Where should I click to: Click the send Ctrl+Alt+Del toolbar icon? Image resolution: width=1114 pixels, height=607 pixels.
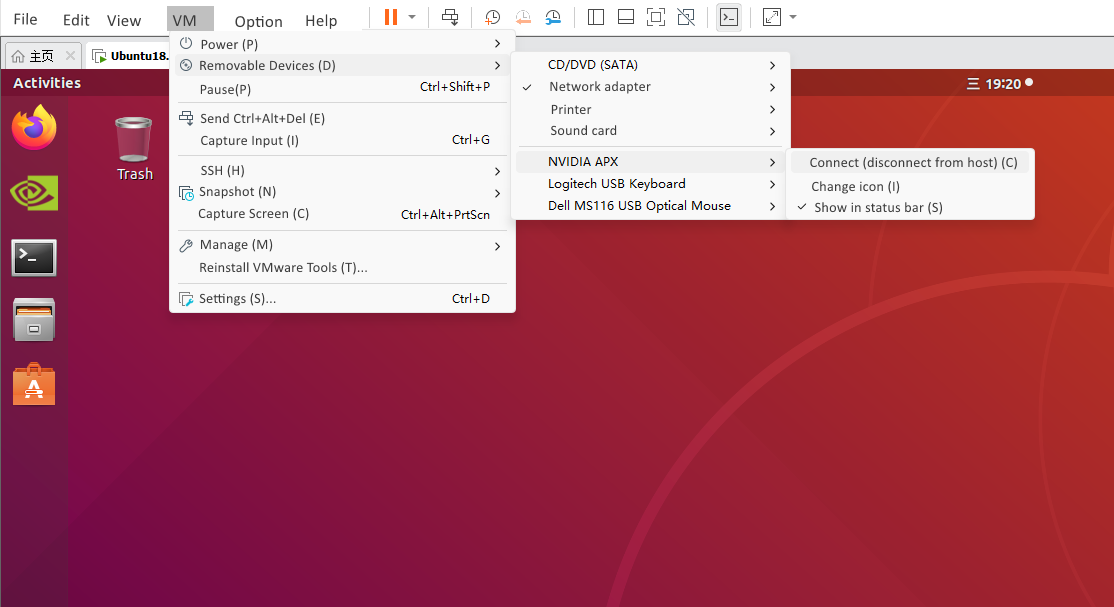(450, 18)
